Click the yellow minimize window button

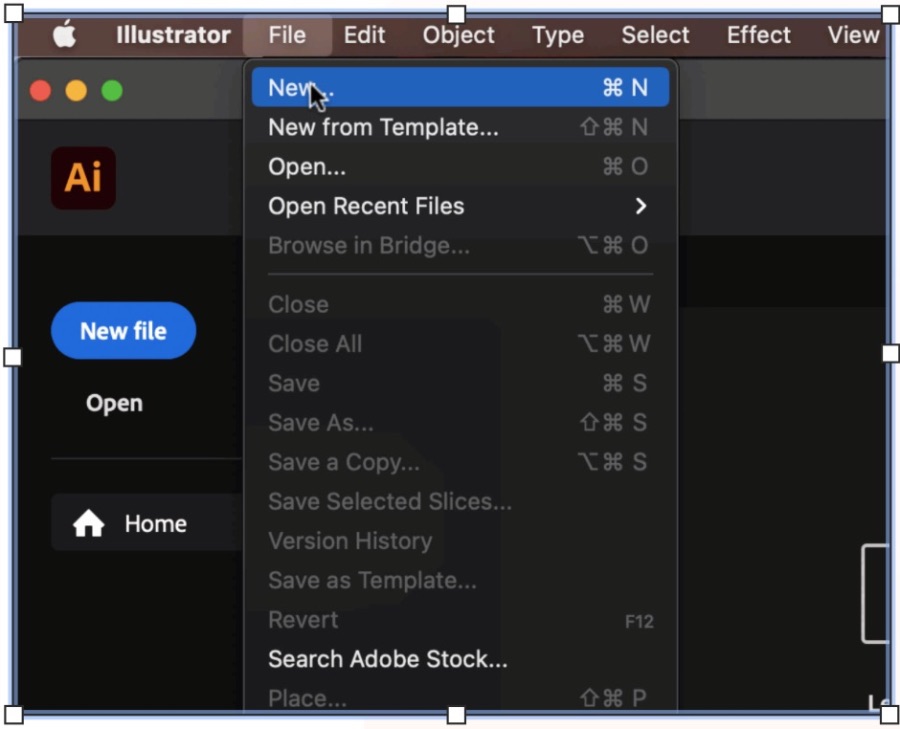[76, 91]
